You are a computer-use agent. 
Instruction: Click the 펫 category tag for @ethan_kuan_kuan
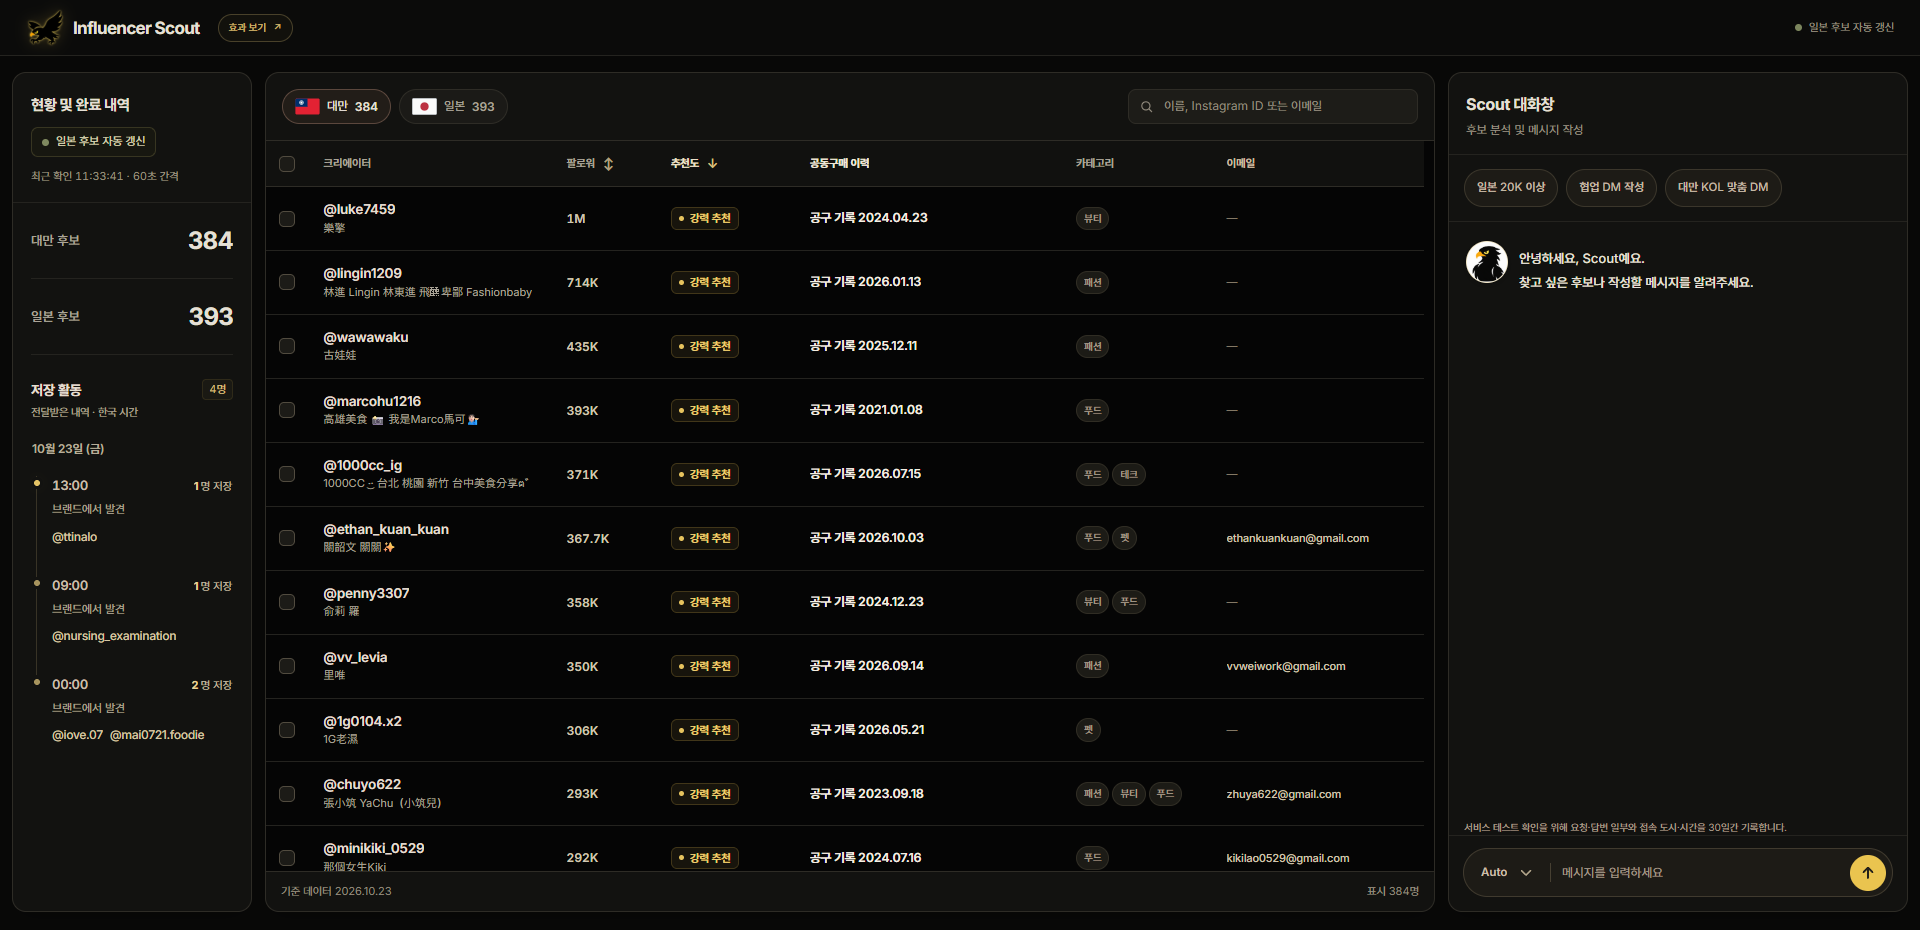(x=1124, y=538)
